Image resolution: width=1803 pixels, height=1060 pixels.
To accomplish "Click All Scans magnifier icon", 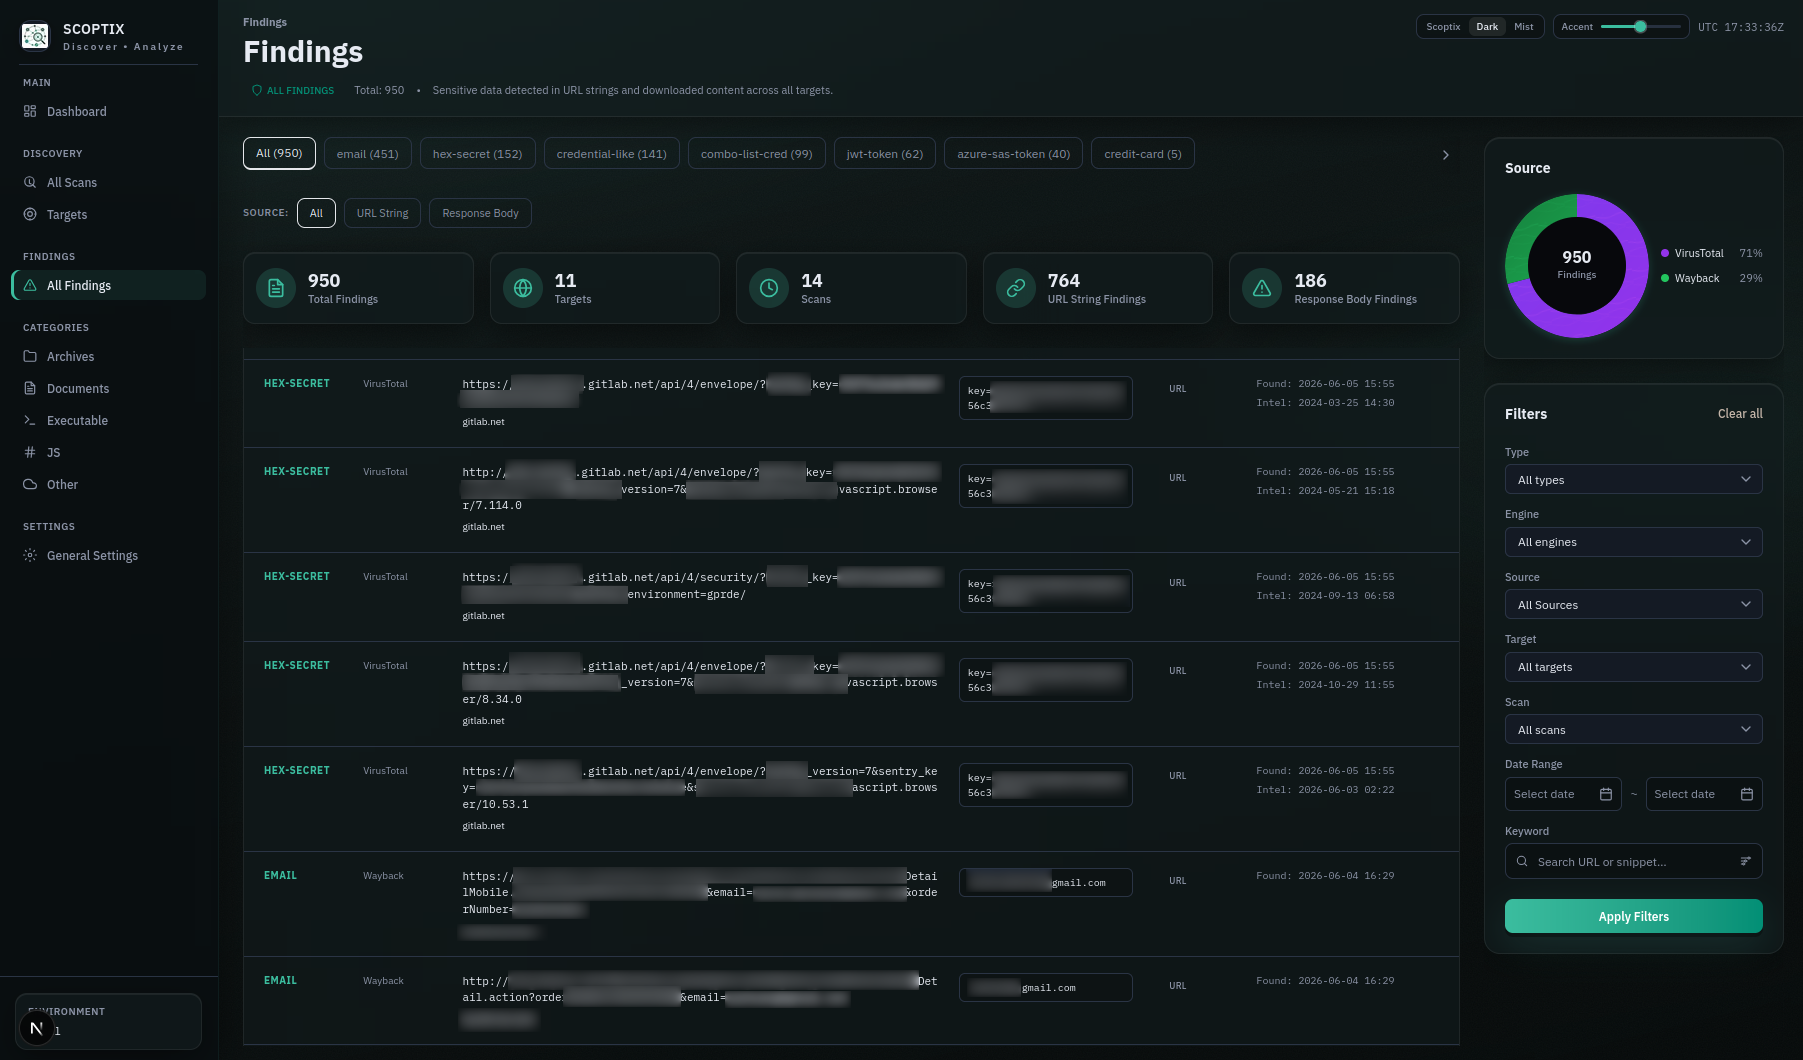I will (30, 182).
